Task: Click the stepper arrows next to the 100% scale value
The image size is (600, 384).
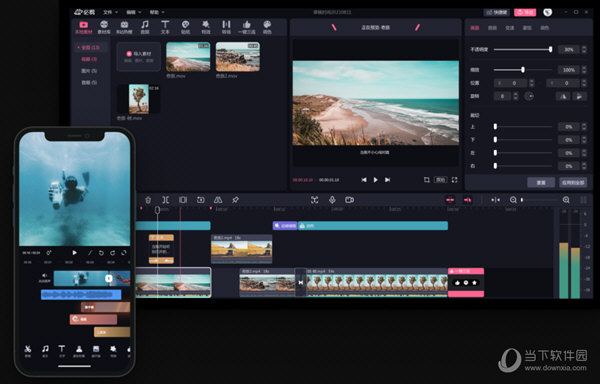Action: [x=584, y=70]
